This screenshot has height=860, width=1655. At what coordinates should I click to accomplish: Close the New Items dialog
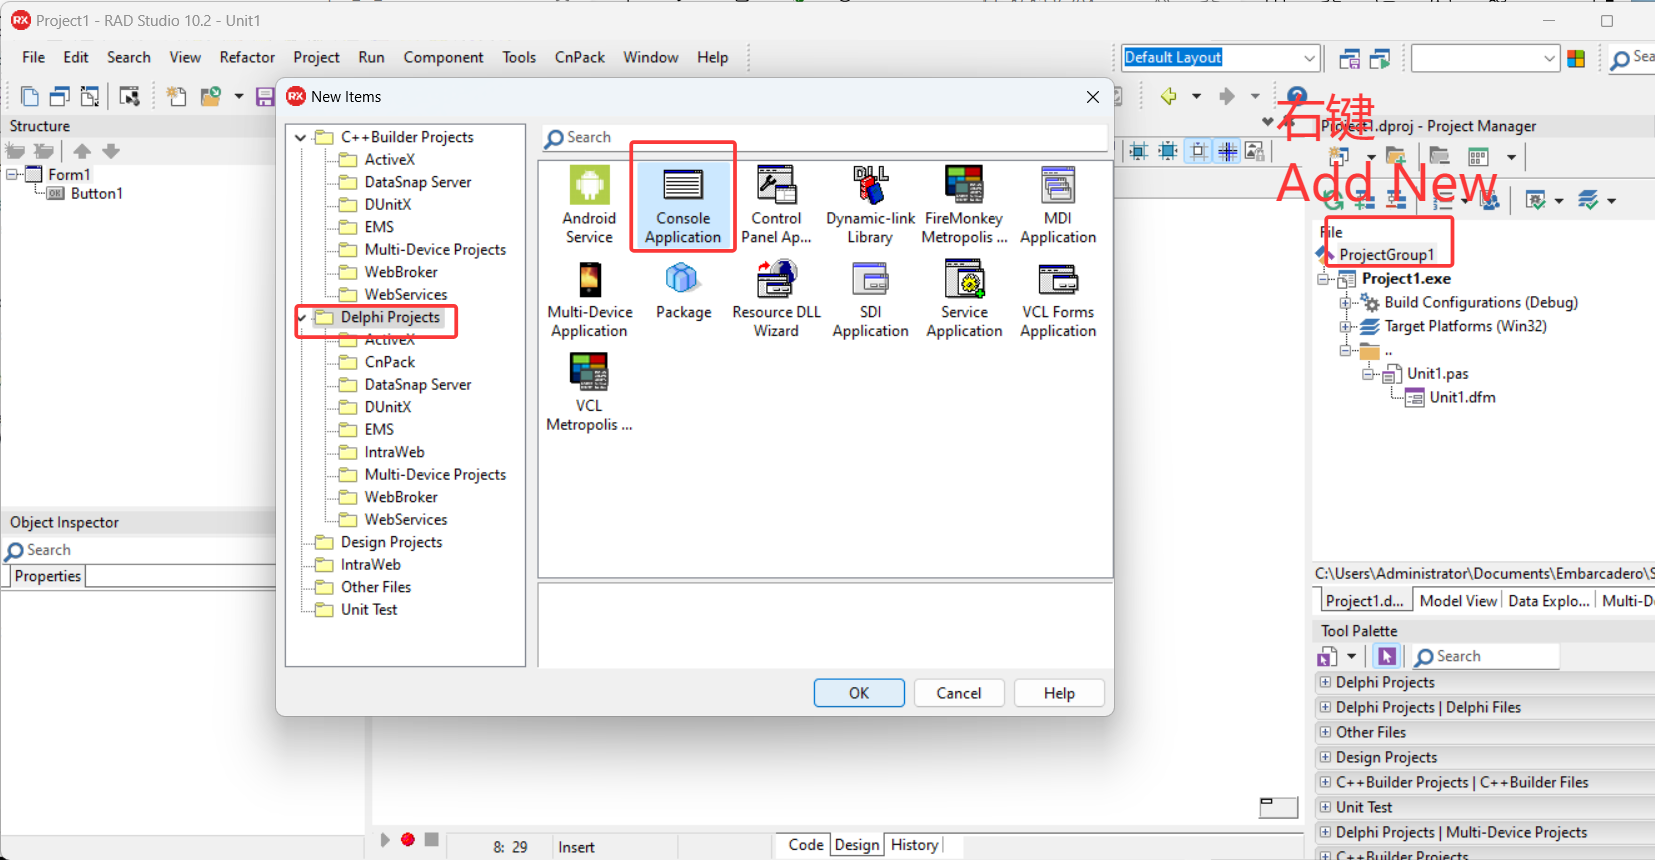pos(1093,97)
